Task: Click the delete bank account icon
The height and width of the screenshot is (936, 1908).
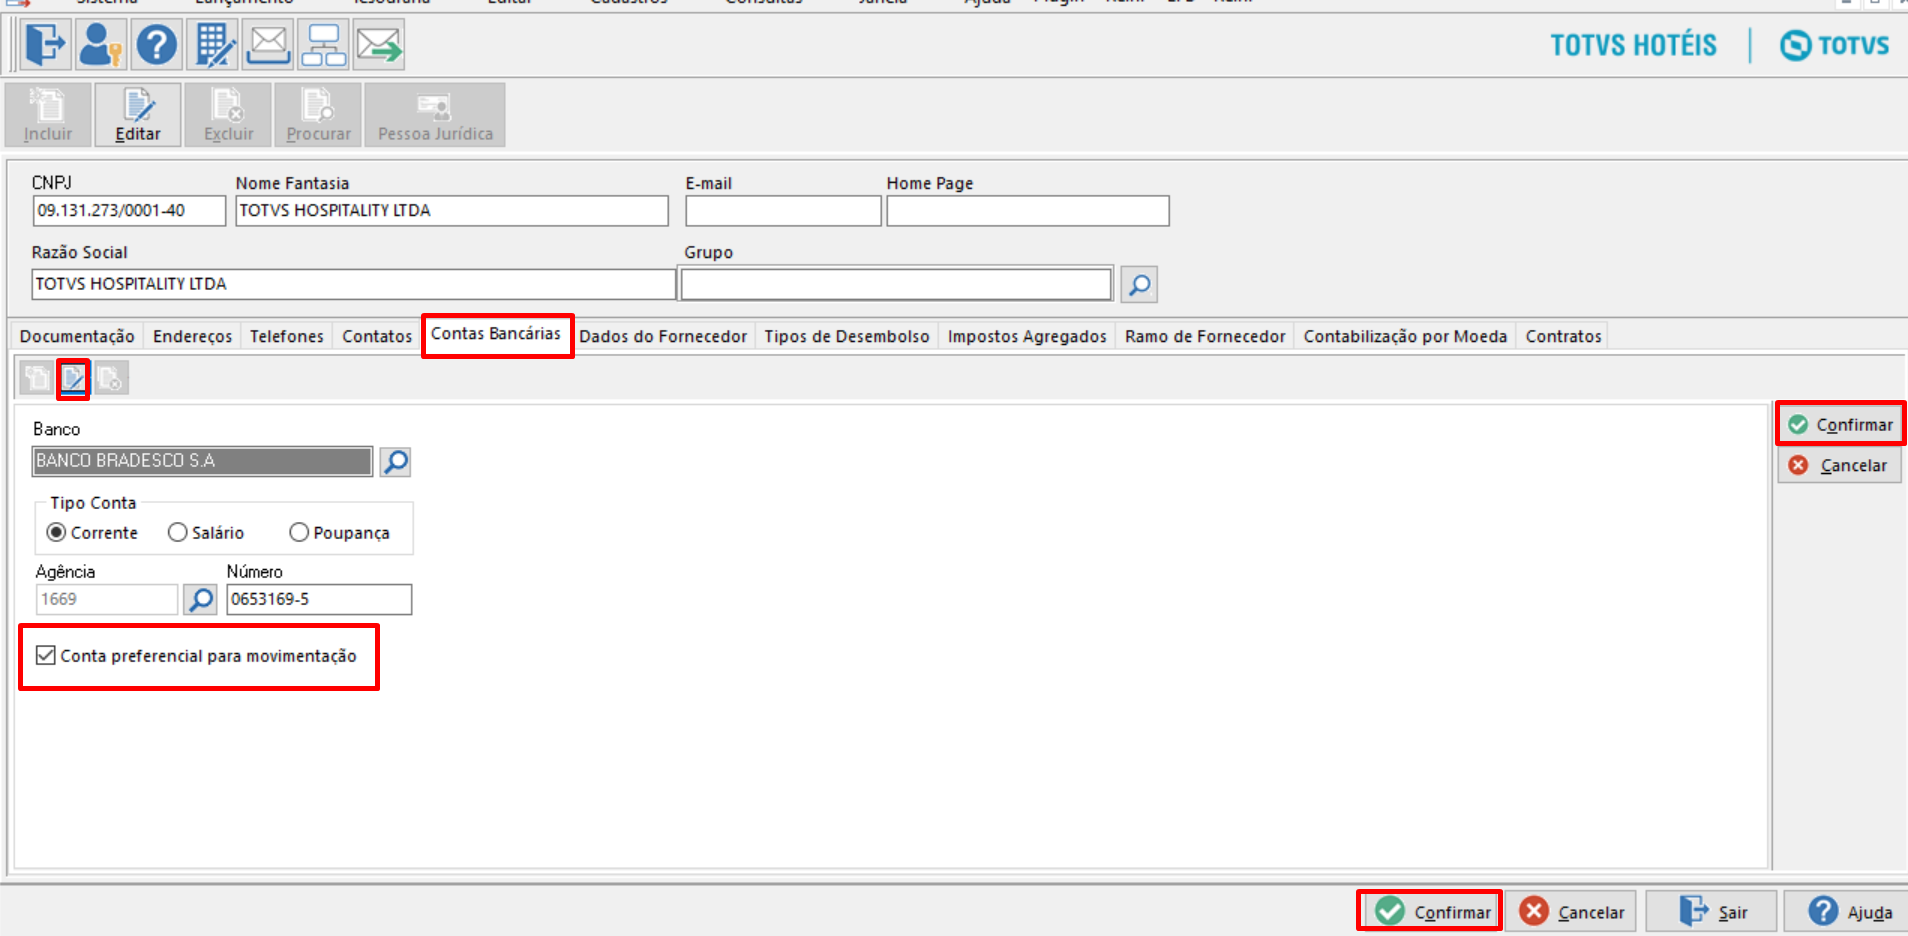Action: (110, 378)
